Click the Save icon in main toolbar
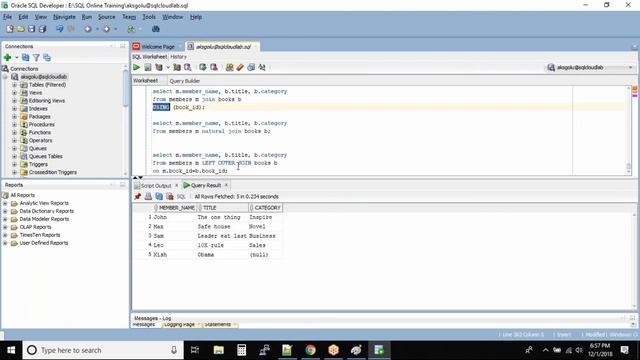The width and height of the screenshot is (640, 360). (x=31, y=29)
